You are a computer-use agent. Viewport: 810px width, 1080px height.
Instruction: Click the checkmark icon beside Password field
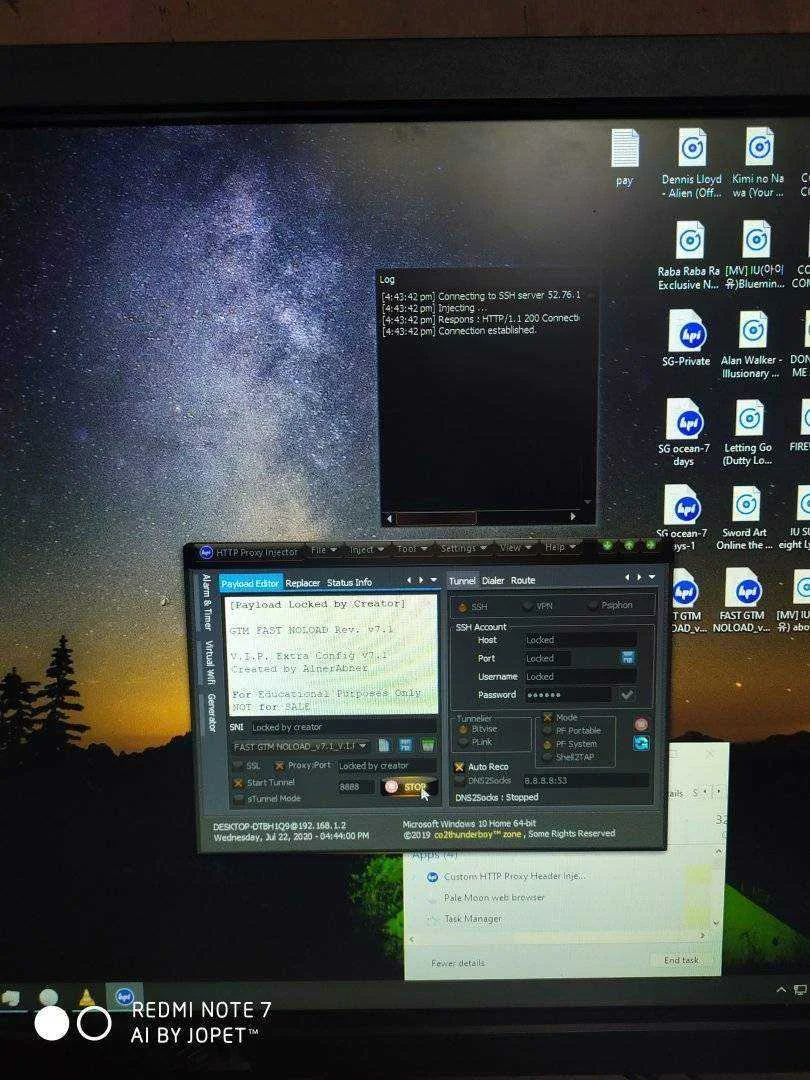[x=626, y=694]
